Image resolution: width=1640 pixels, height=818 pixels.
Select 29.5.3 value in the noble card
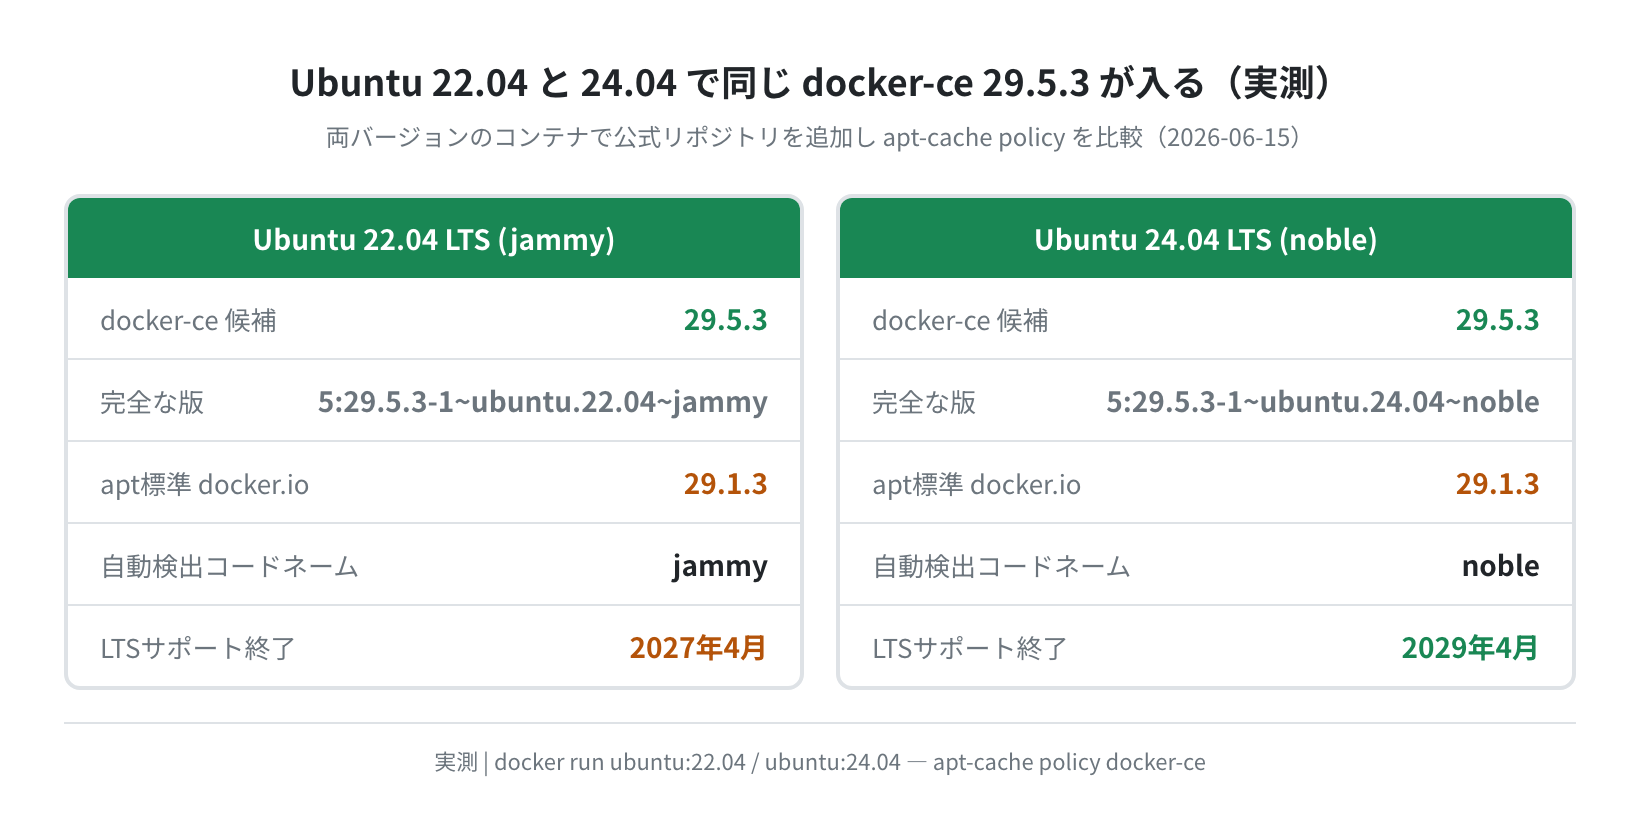click(1497, 320)
